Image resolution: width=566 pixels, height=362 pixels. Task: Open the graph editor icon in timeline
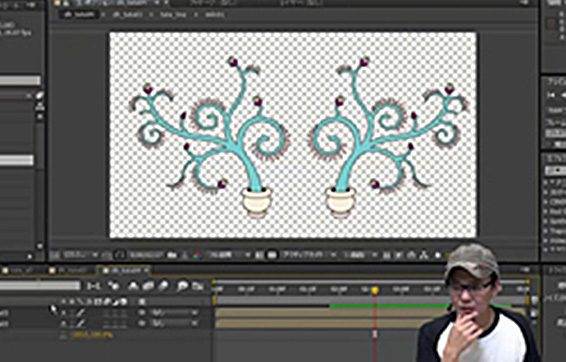(197, 286)
